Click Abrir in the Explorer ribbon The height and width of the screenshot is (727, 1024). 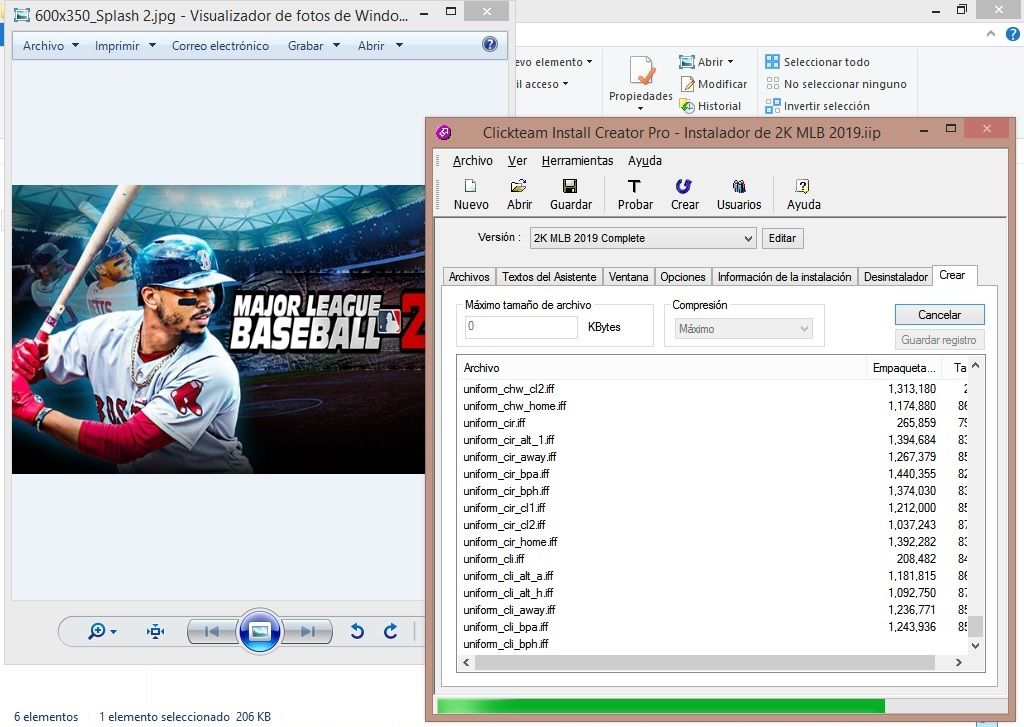pos(705,62)
